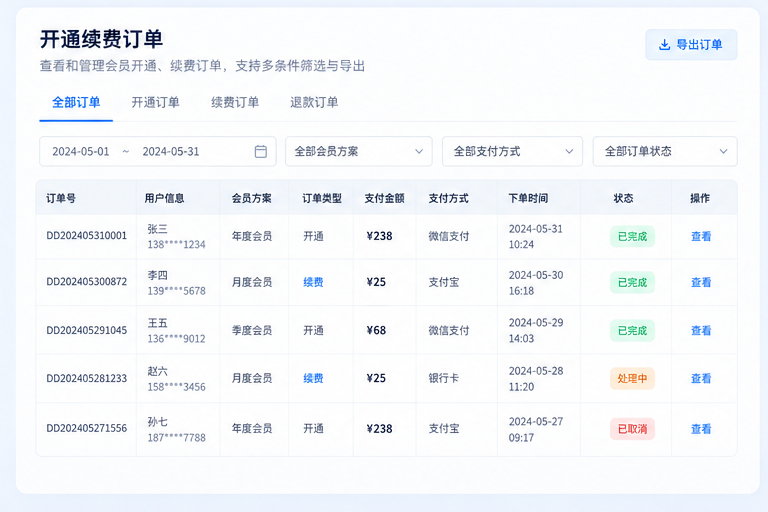Click the 导出订单 button
Viewport: 768px width, 512px height.
point(691,45)
